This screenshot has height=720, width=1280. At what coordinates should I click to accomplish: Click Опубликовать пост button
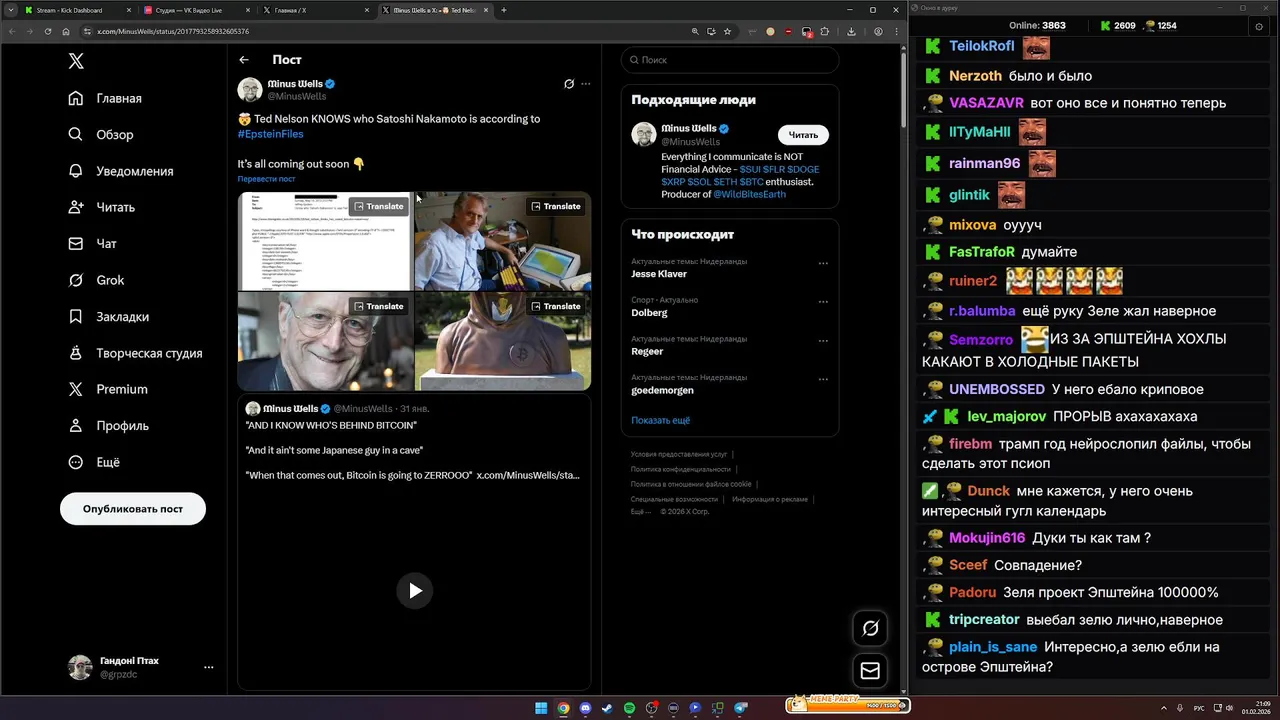[x=133, y=508]
